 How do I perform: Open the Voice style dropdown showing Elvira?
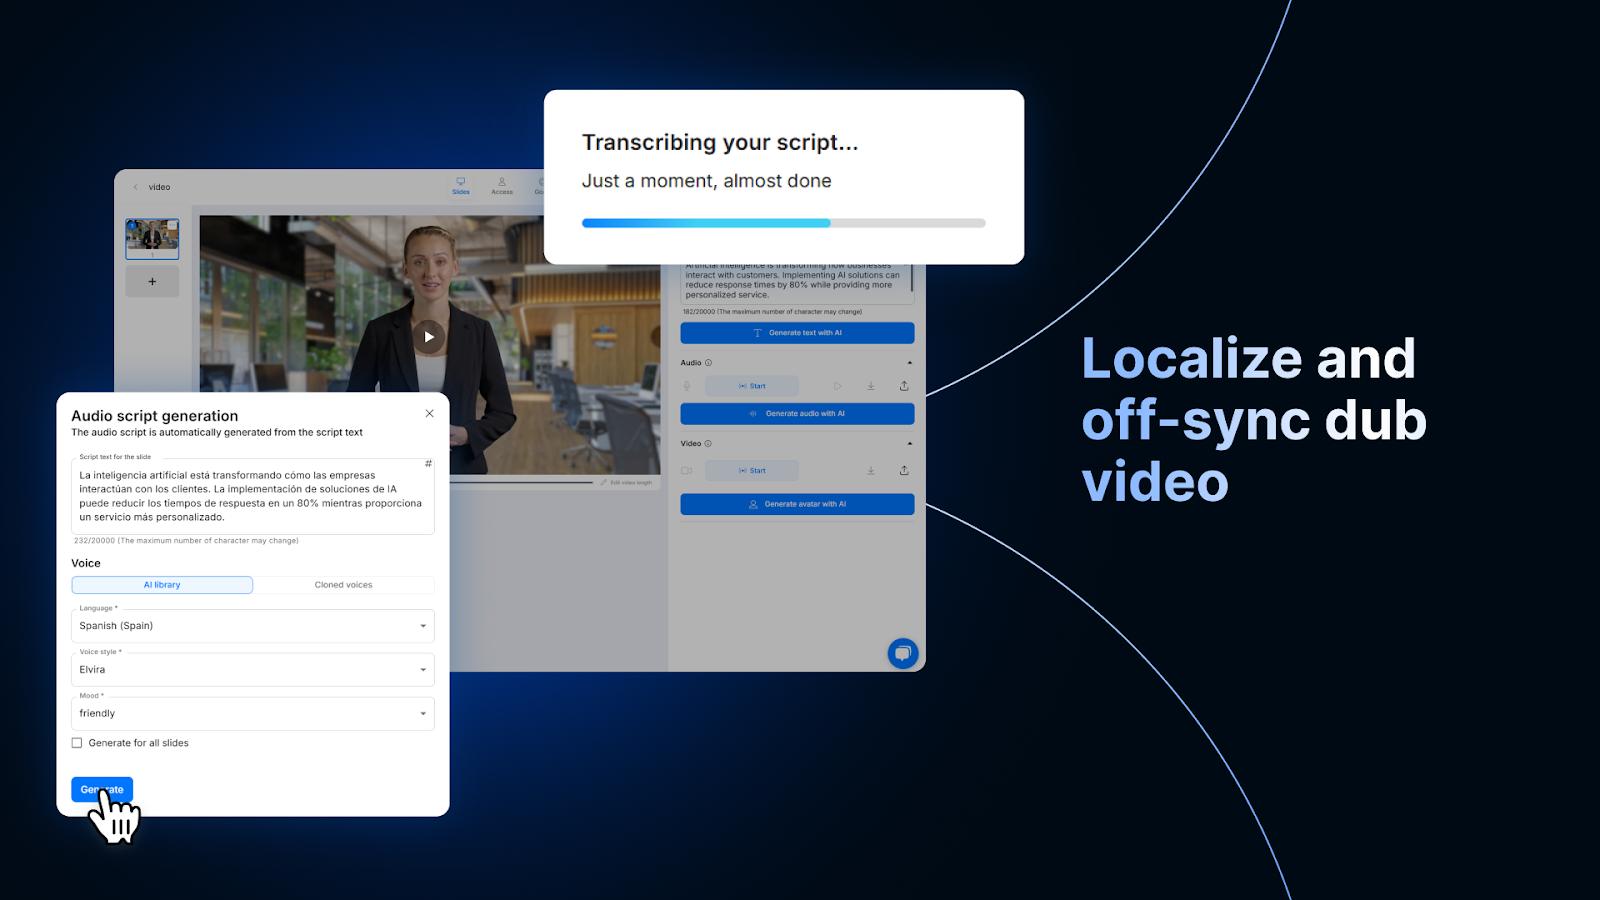coord(253,670)
